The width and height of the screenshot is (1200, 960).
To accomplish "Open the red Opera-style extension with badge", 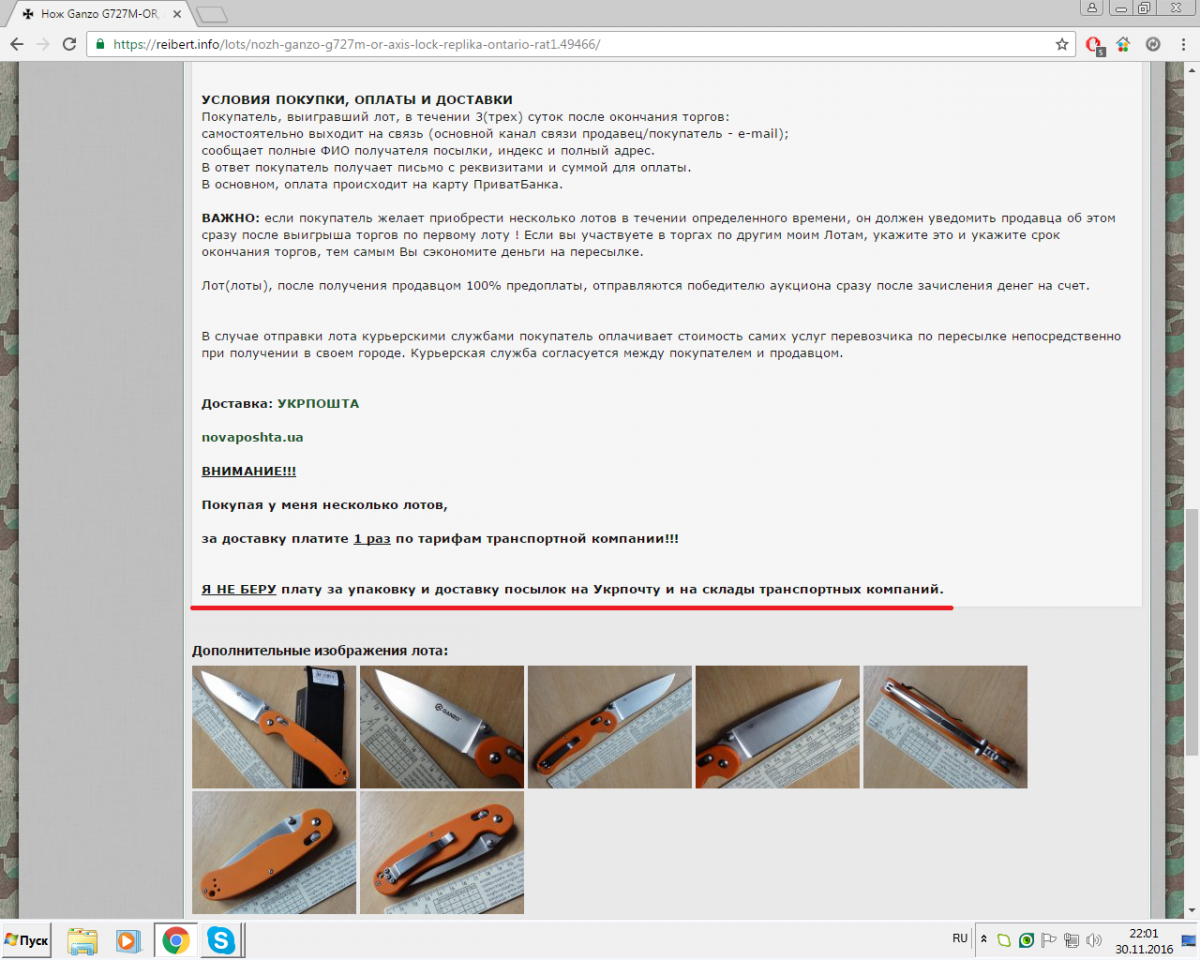I will 1094,45.
